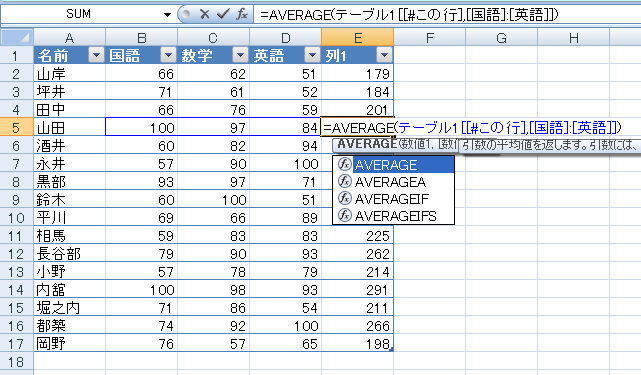Screen dimensions: 641x375
Task: Click 内舘's 数学 score 98
Action: click(x=213, y=289)
